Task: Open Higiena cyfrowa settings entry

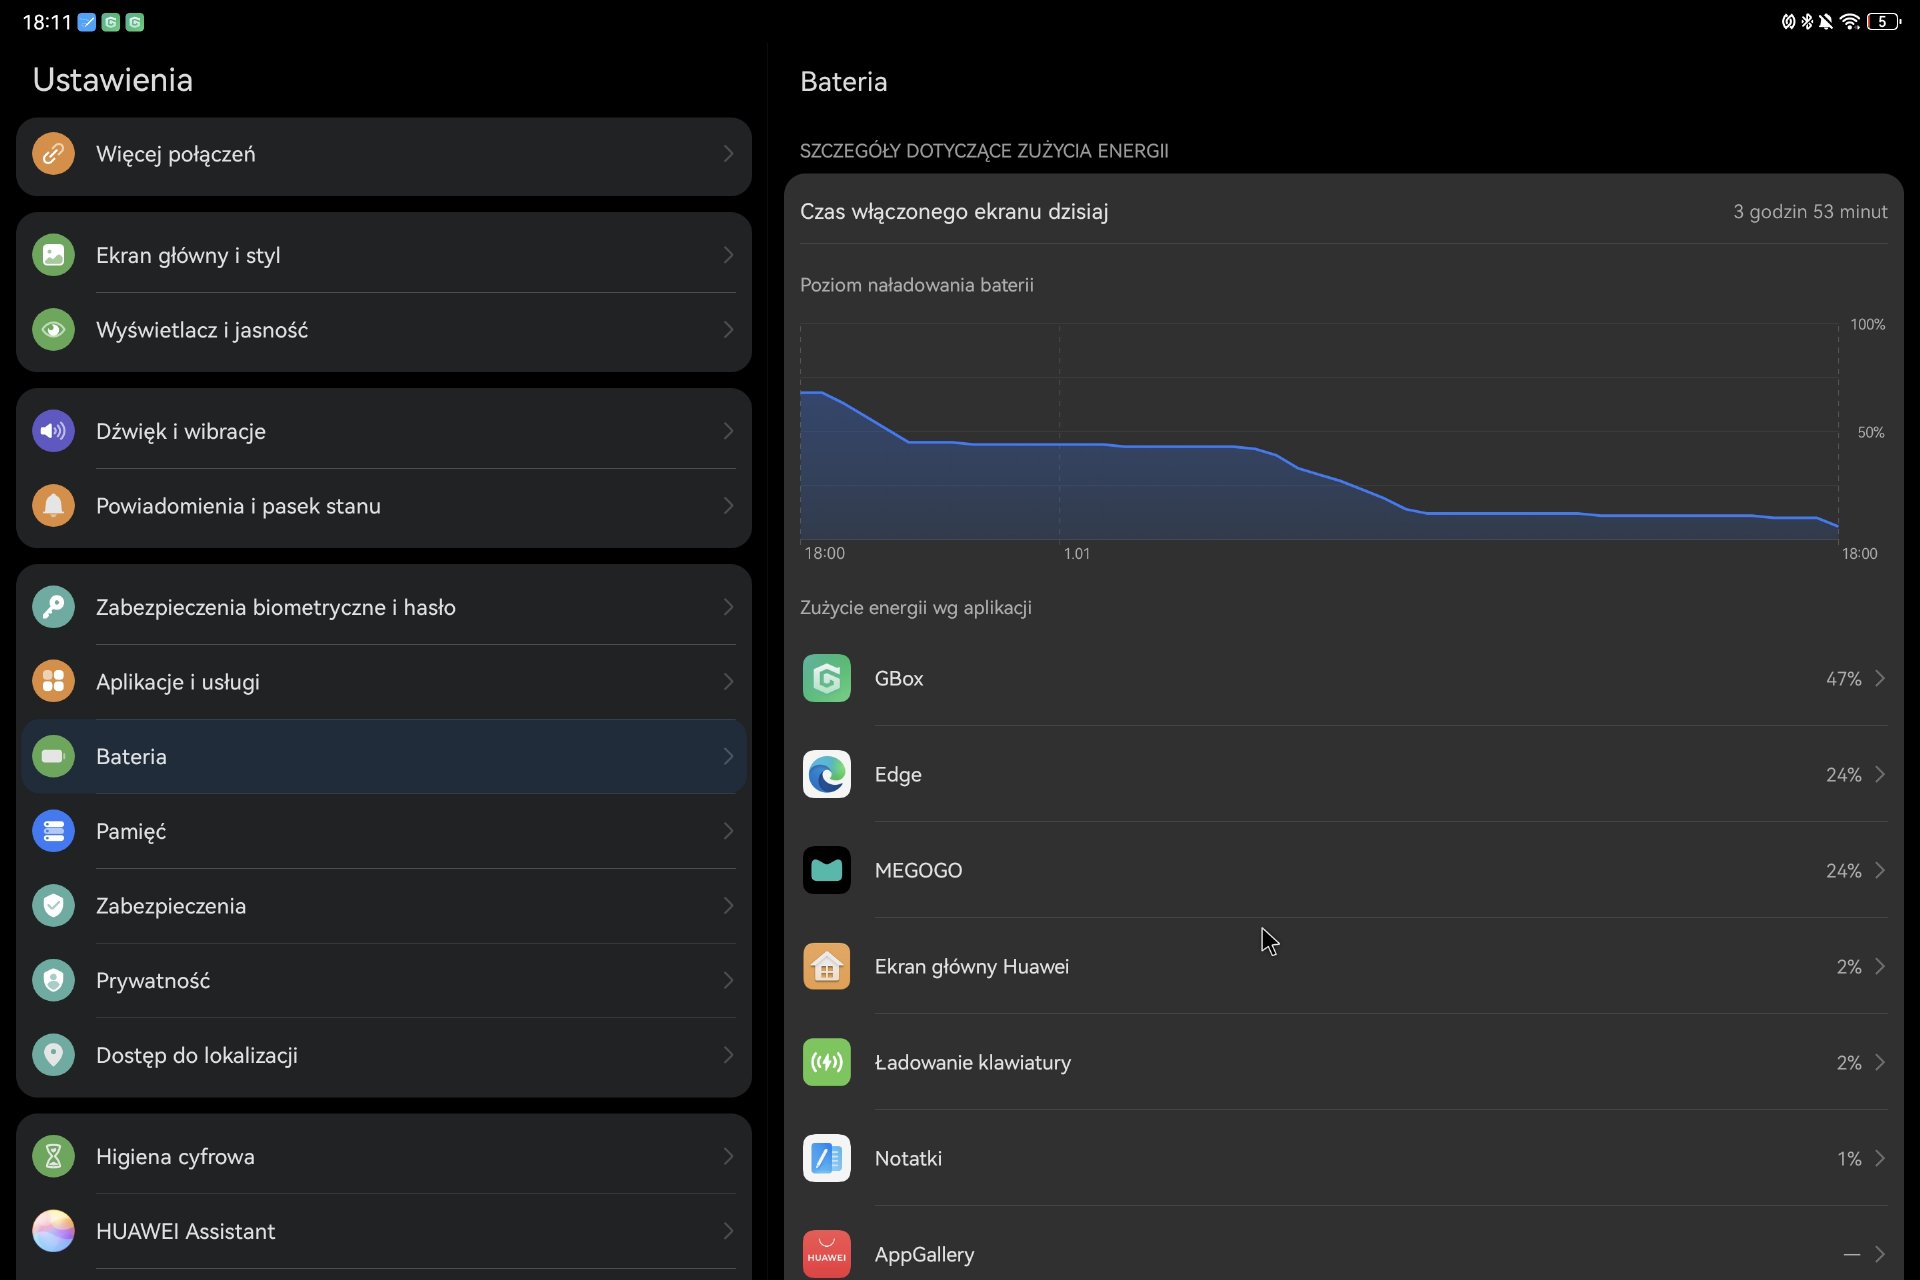Action: click(x=384, y=1157)
